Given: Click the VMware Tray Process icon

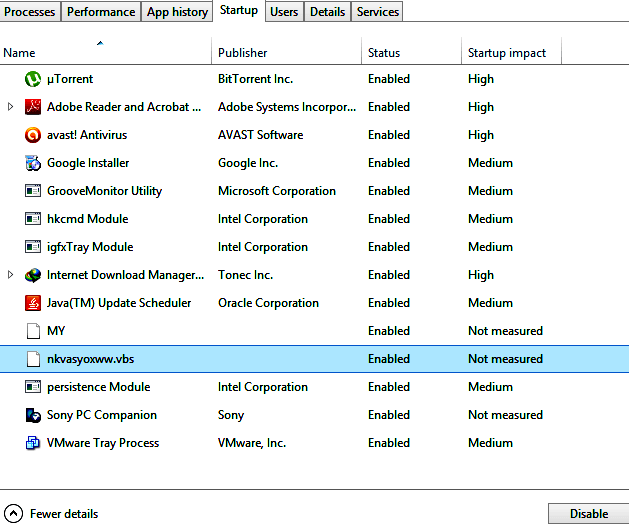Looking at the screenshot, I should [32, 443].
